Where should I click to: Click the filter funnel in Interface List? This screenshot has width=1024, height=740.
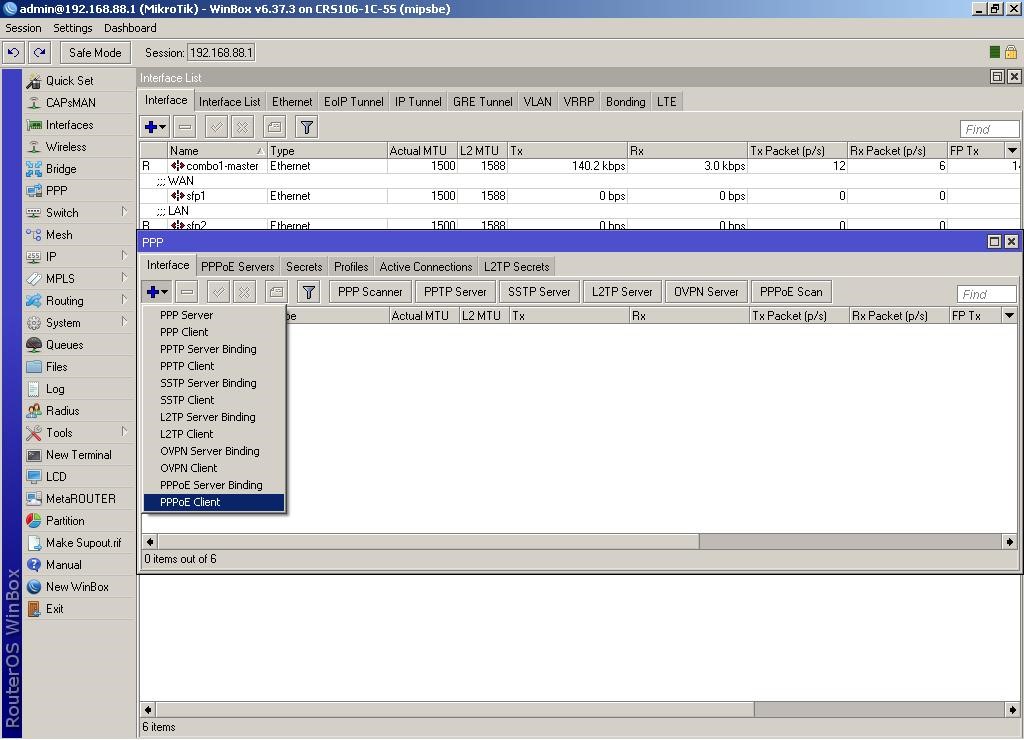(x=307, y=127)
